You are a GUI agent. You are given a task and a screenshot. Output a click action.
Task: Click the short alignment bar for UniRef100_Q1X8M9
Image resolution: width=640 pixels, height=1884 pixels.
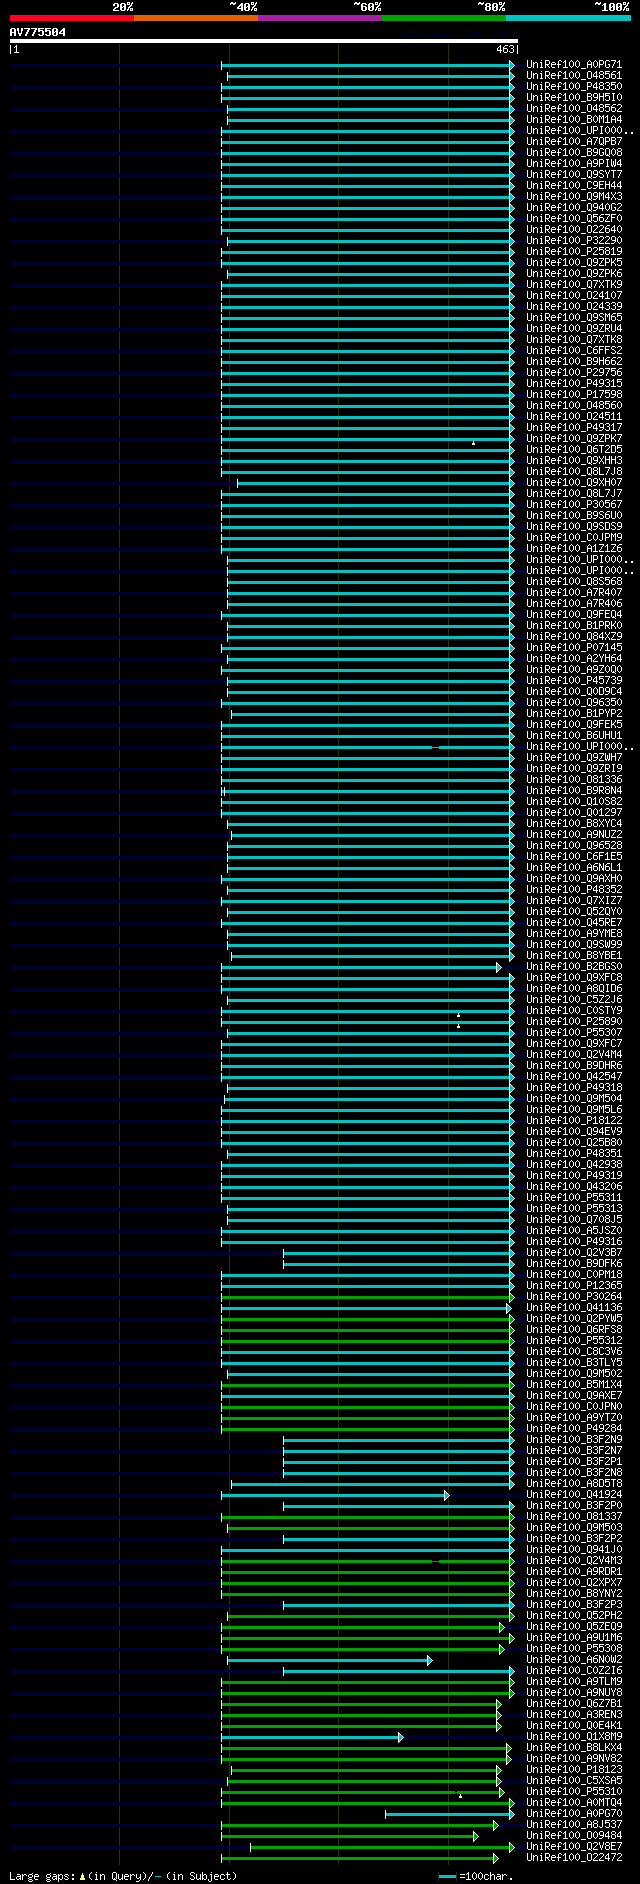coord(312,1737)
